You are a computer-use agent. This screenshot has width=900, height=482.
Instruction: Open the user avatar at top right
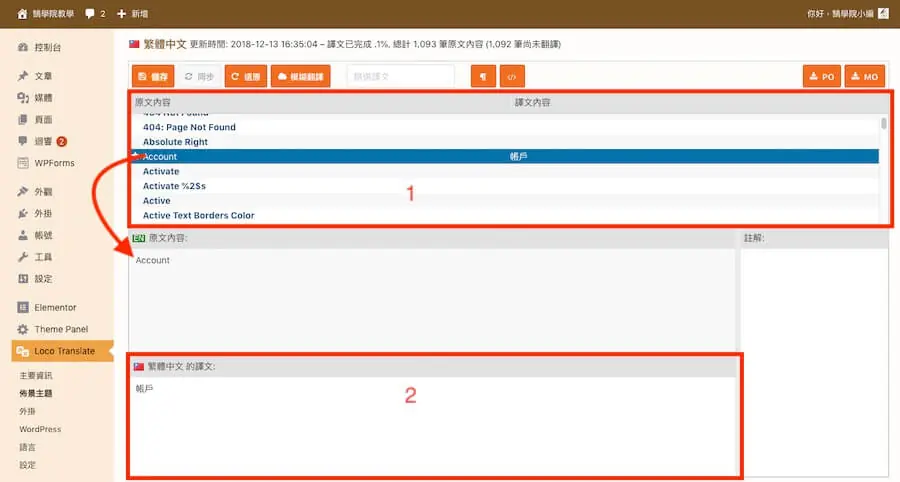[x=883, y=14]
